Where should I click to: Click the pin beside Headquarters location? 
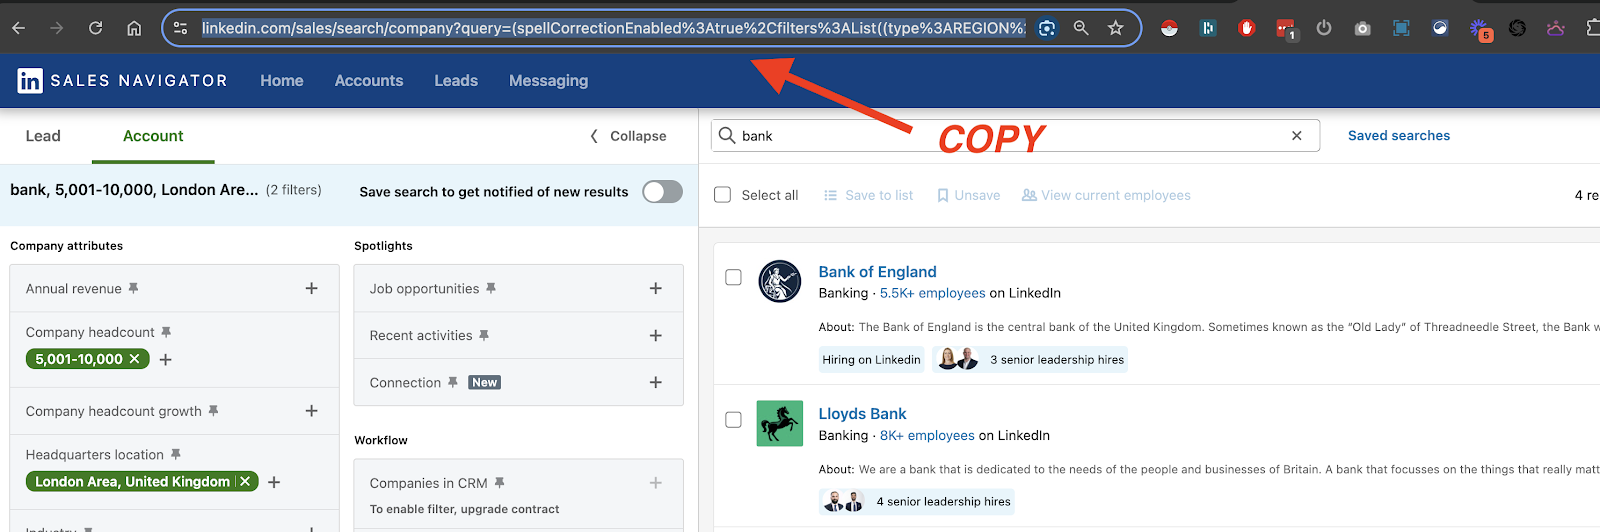[175, 454]
